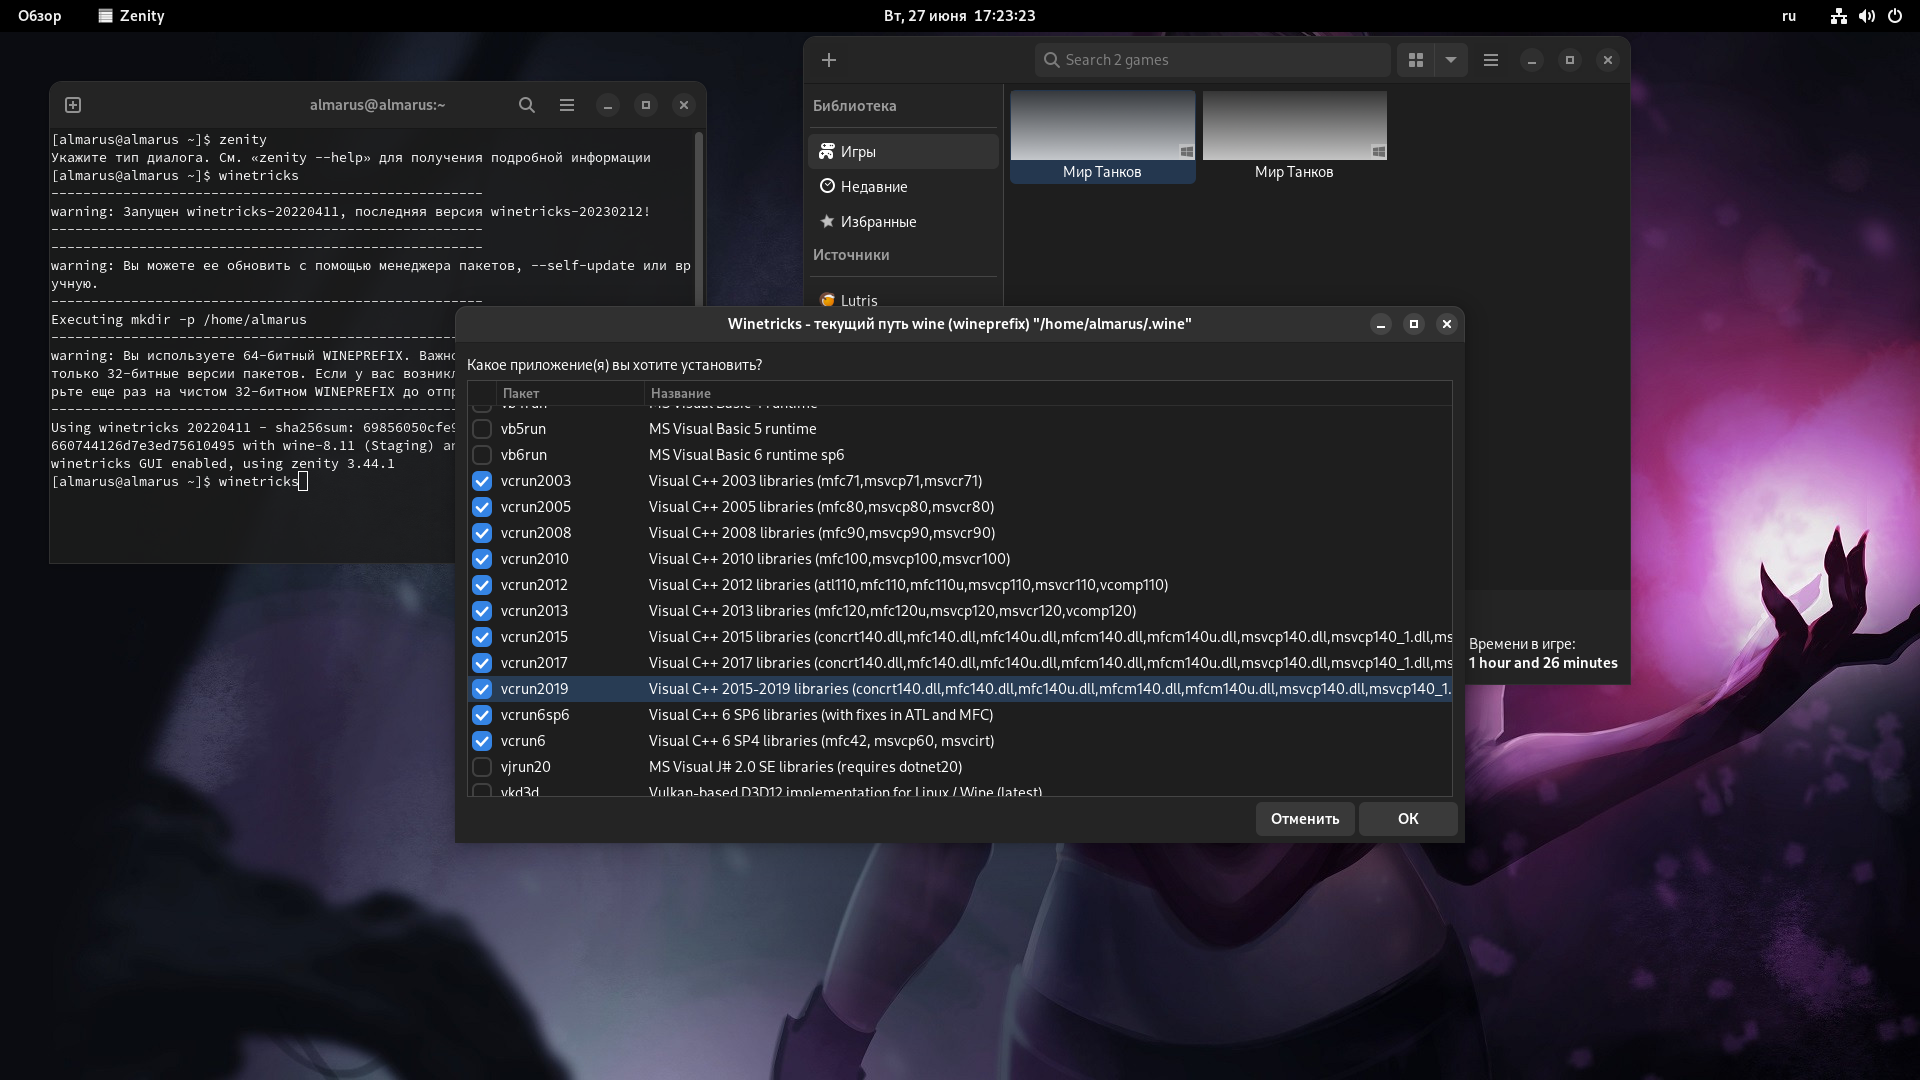
Task: Open Lutris view options dropdown arrow
Action: coord(1451,60)
